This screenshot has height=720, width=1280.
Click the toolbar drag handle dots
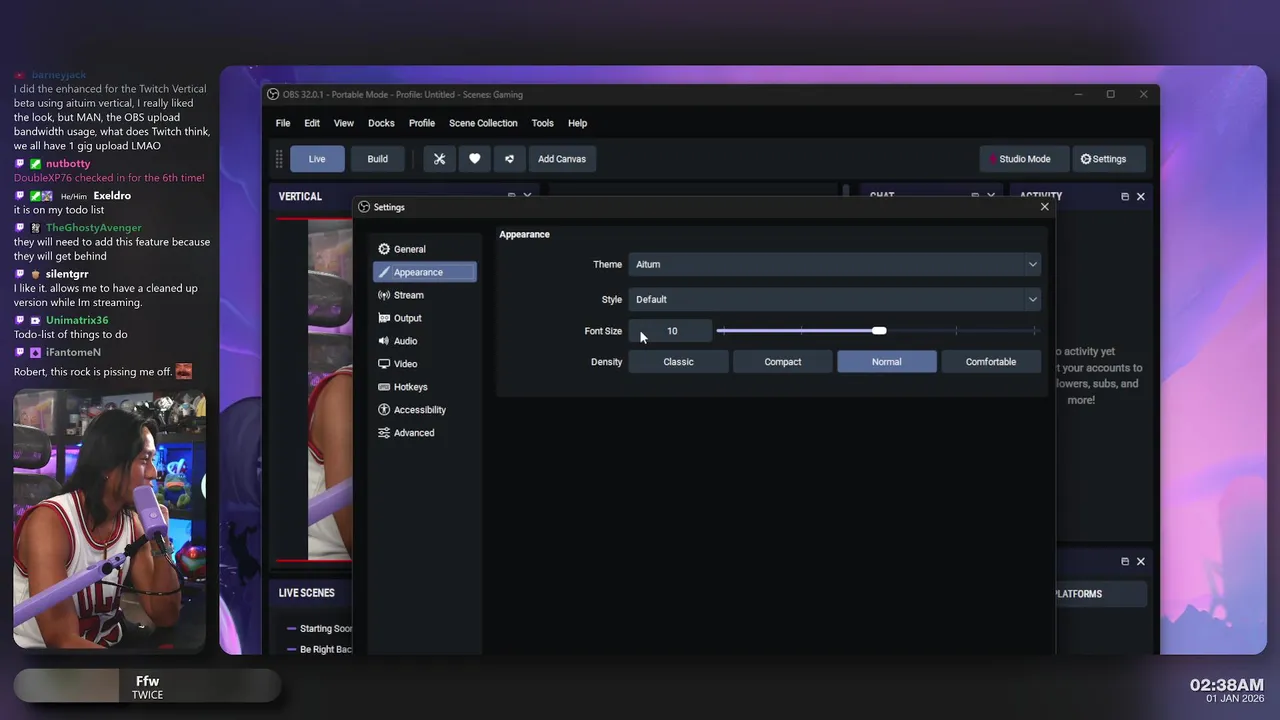pyautogui.click(x=279, y=159)
